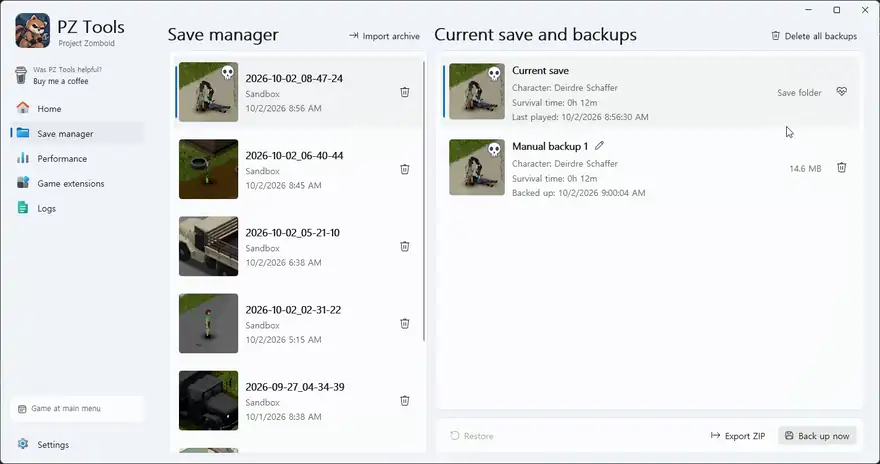Select thumbnail of save 2026-10-02_08-47-24
The image size is (880, 464).
click(x=208, y=92)
